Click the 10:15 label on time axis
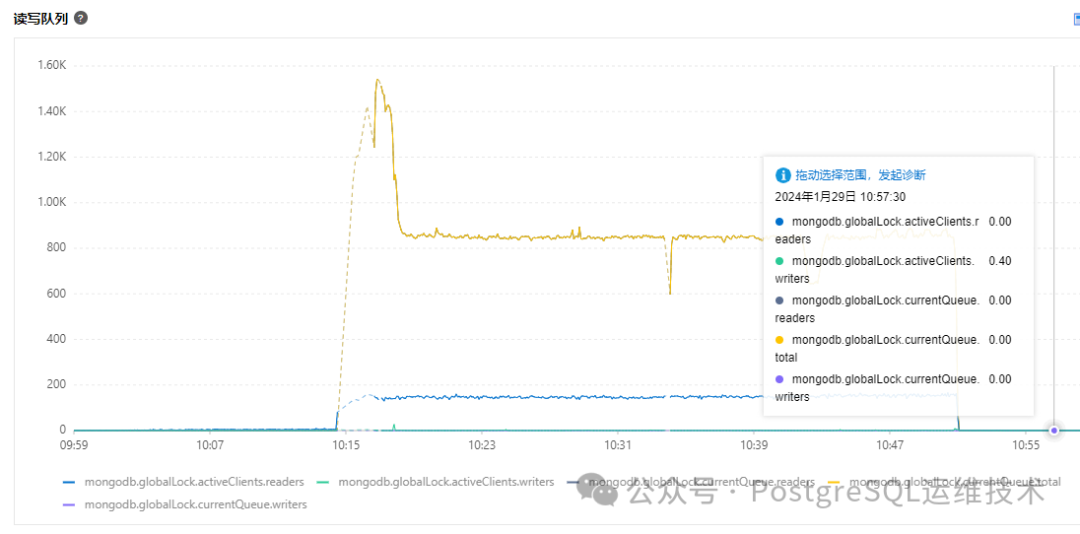Viewport: 1080px width, 534px height. click(x=346, y=446)
